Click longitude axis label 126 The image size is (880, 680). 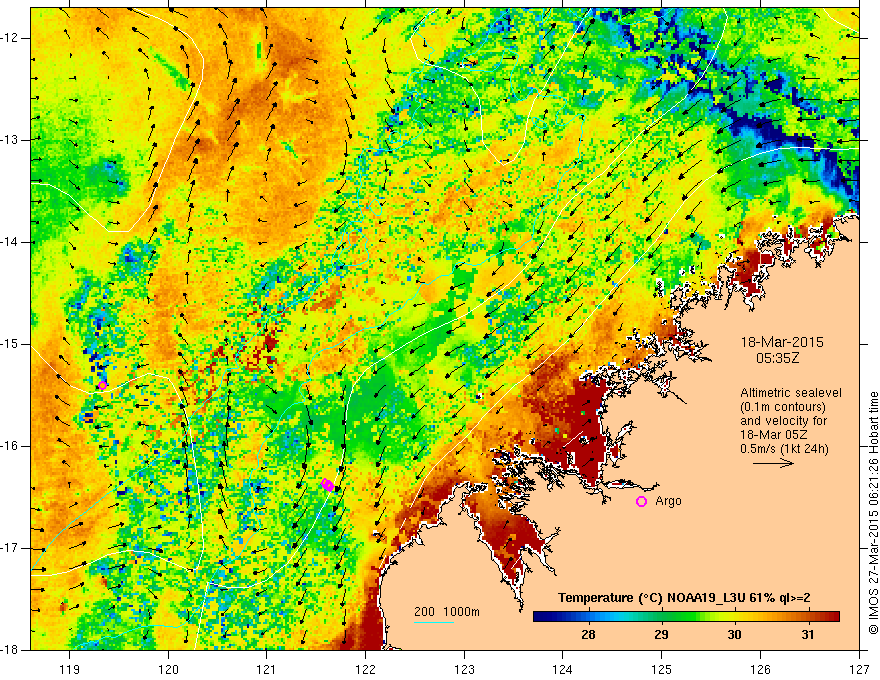(760, 669)
